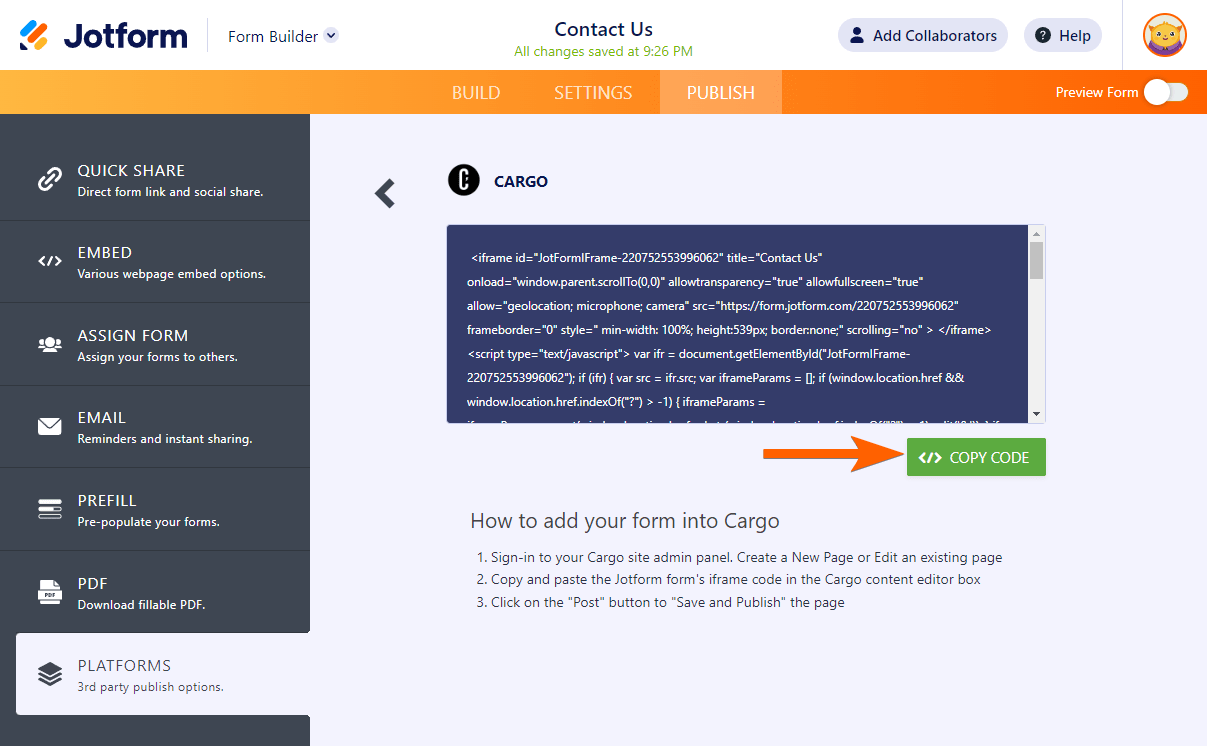Screen dimensions: 1207x746
Task: Click the Jotform logo
Action: (x=103, y=36)
